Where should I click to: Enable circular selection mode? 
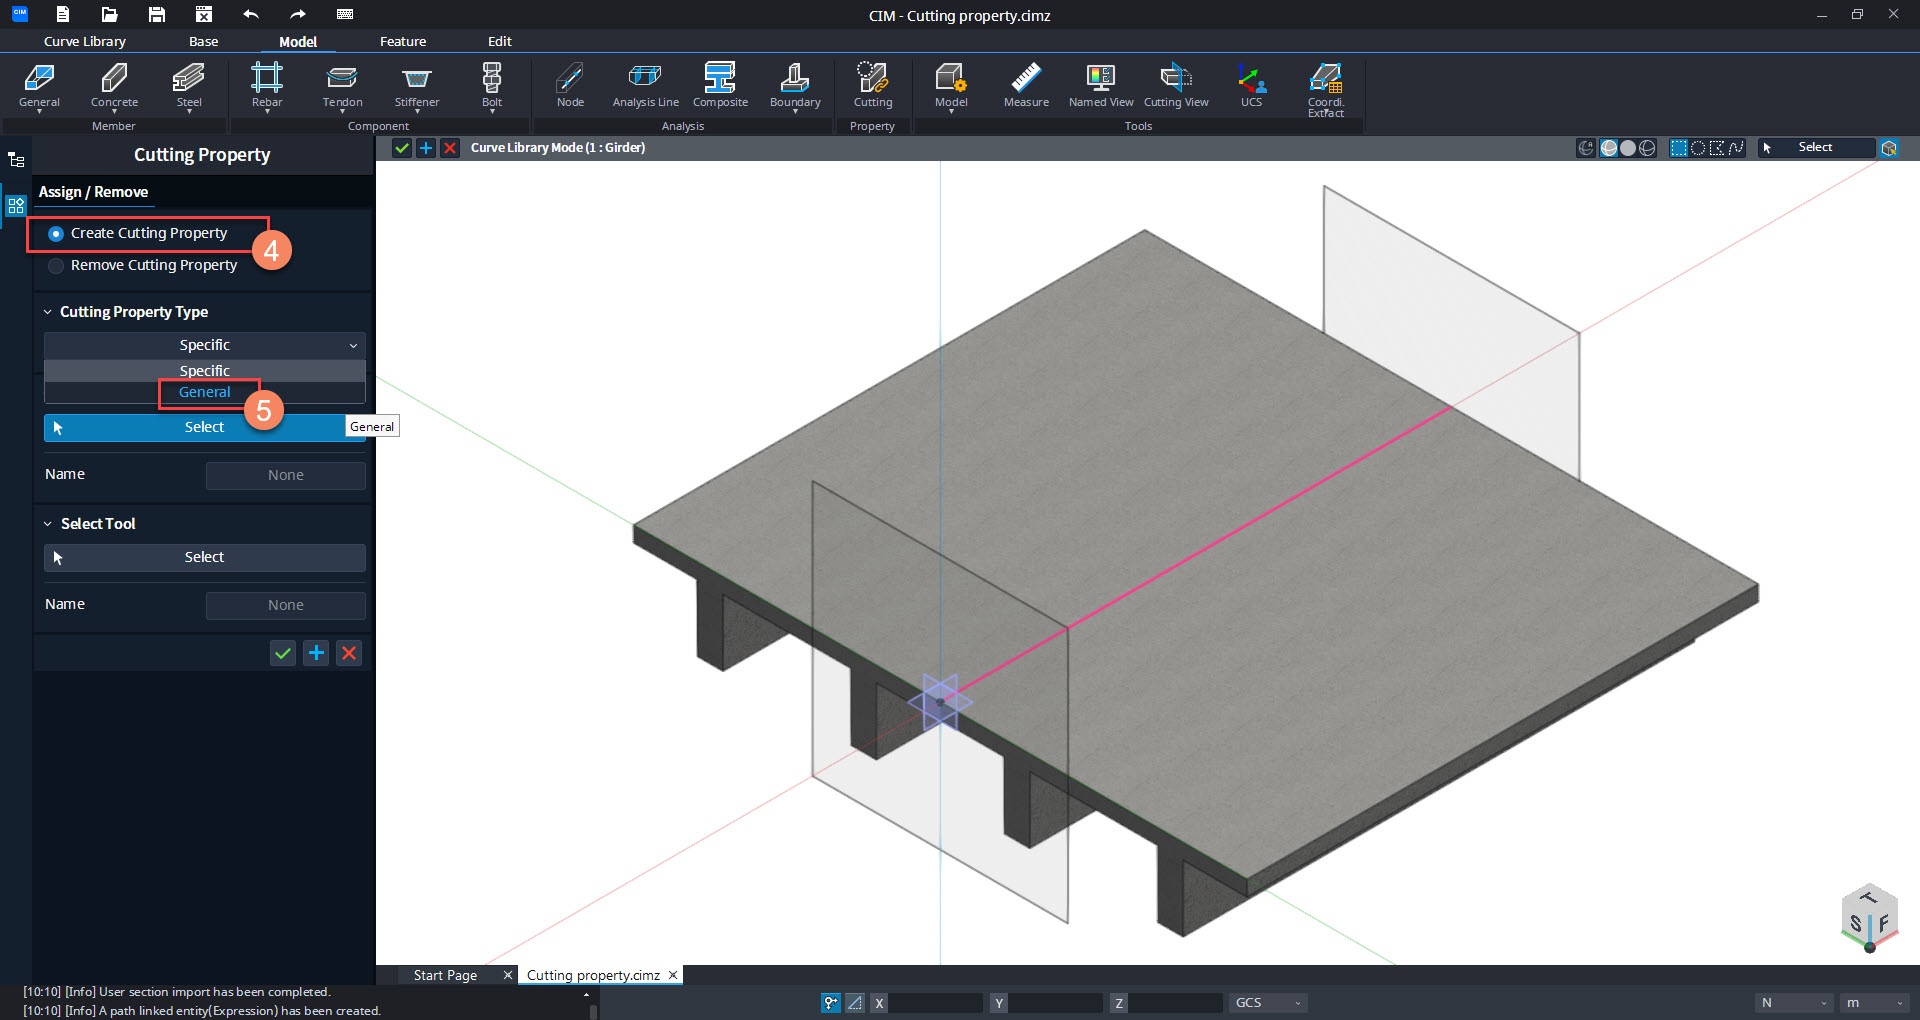1698,148
